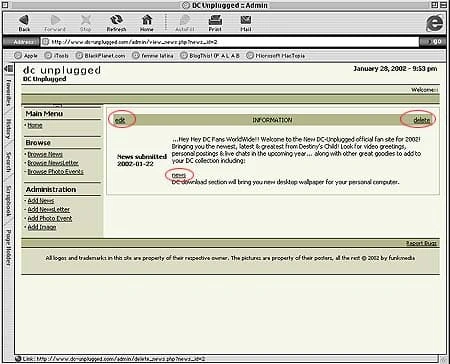The image size is (450, 364).
Task: Click the 'News submitted 2002-01-22' text
Action: pyautogui.click(x=142, y=160)
